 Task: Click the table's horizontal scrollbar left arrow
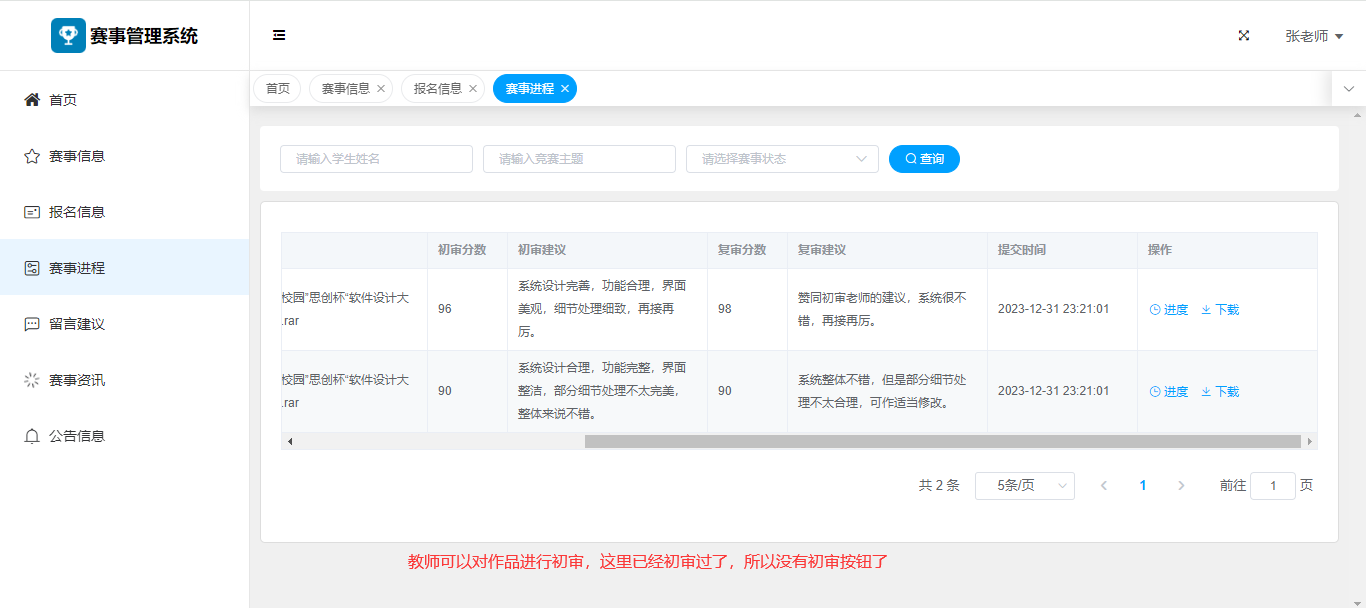pos(290,441)
